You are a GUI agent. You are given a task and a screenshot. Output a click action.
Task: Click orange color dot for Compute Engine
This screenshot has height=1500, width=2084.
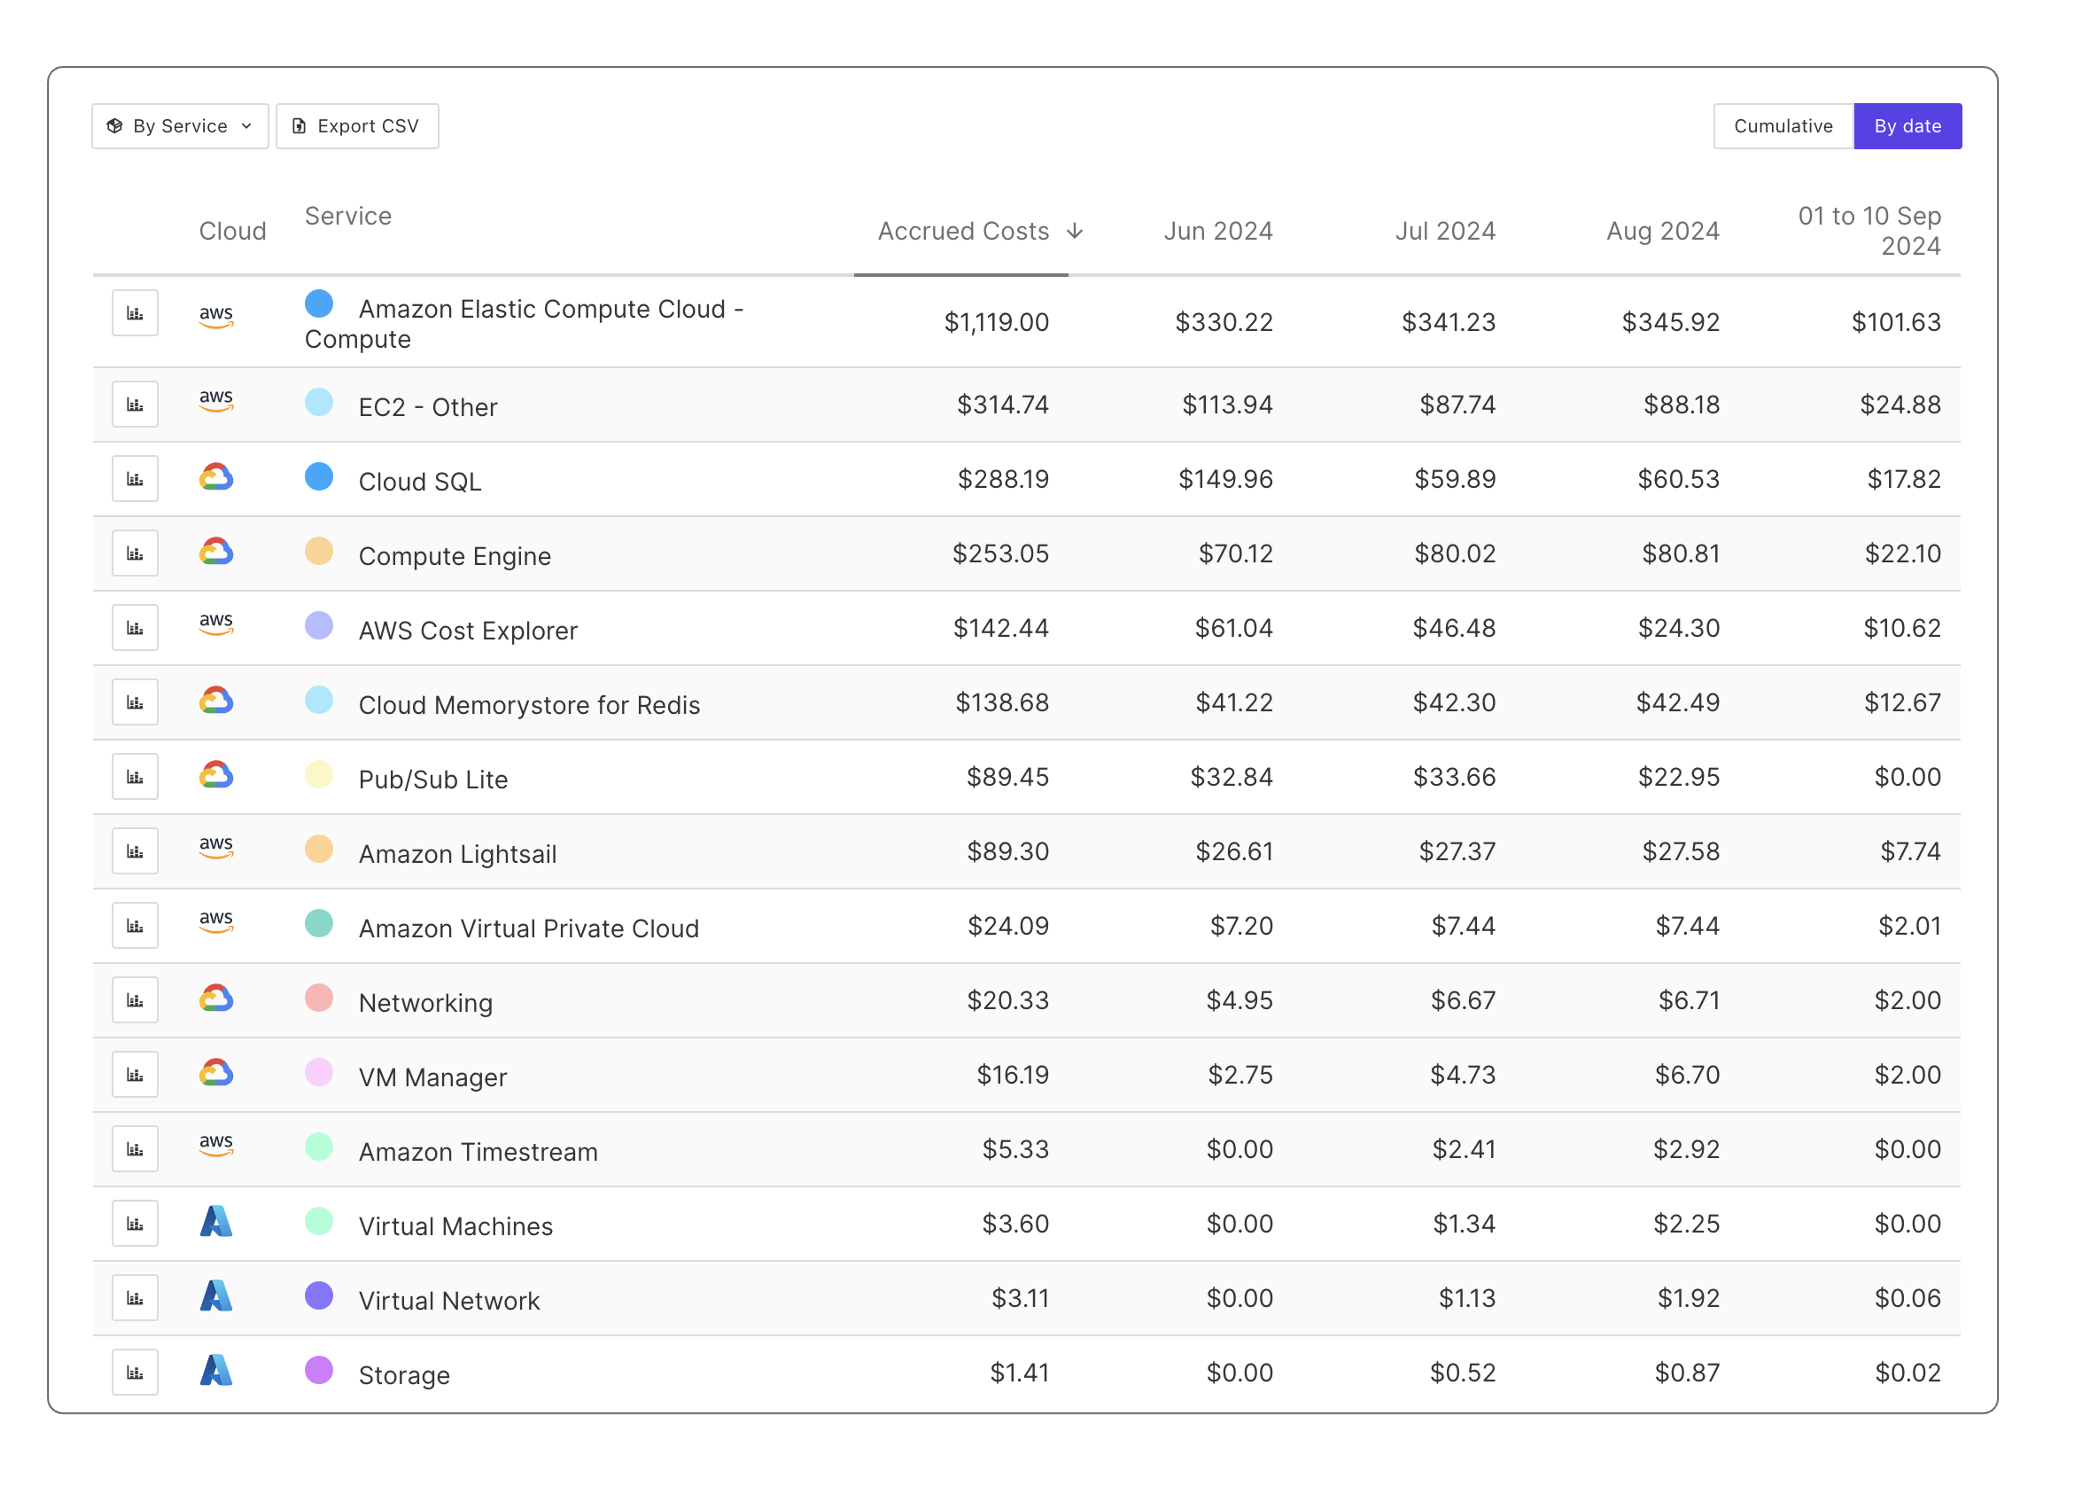[319, 551]
